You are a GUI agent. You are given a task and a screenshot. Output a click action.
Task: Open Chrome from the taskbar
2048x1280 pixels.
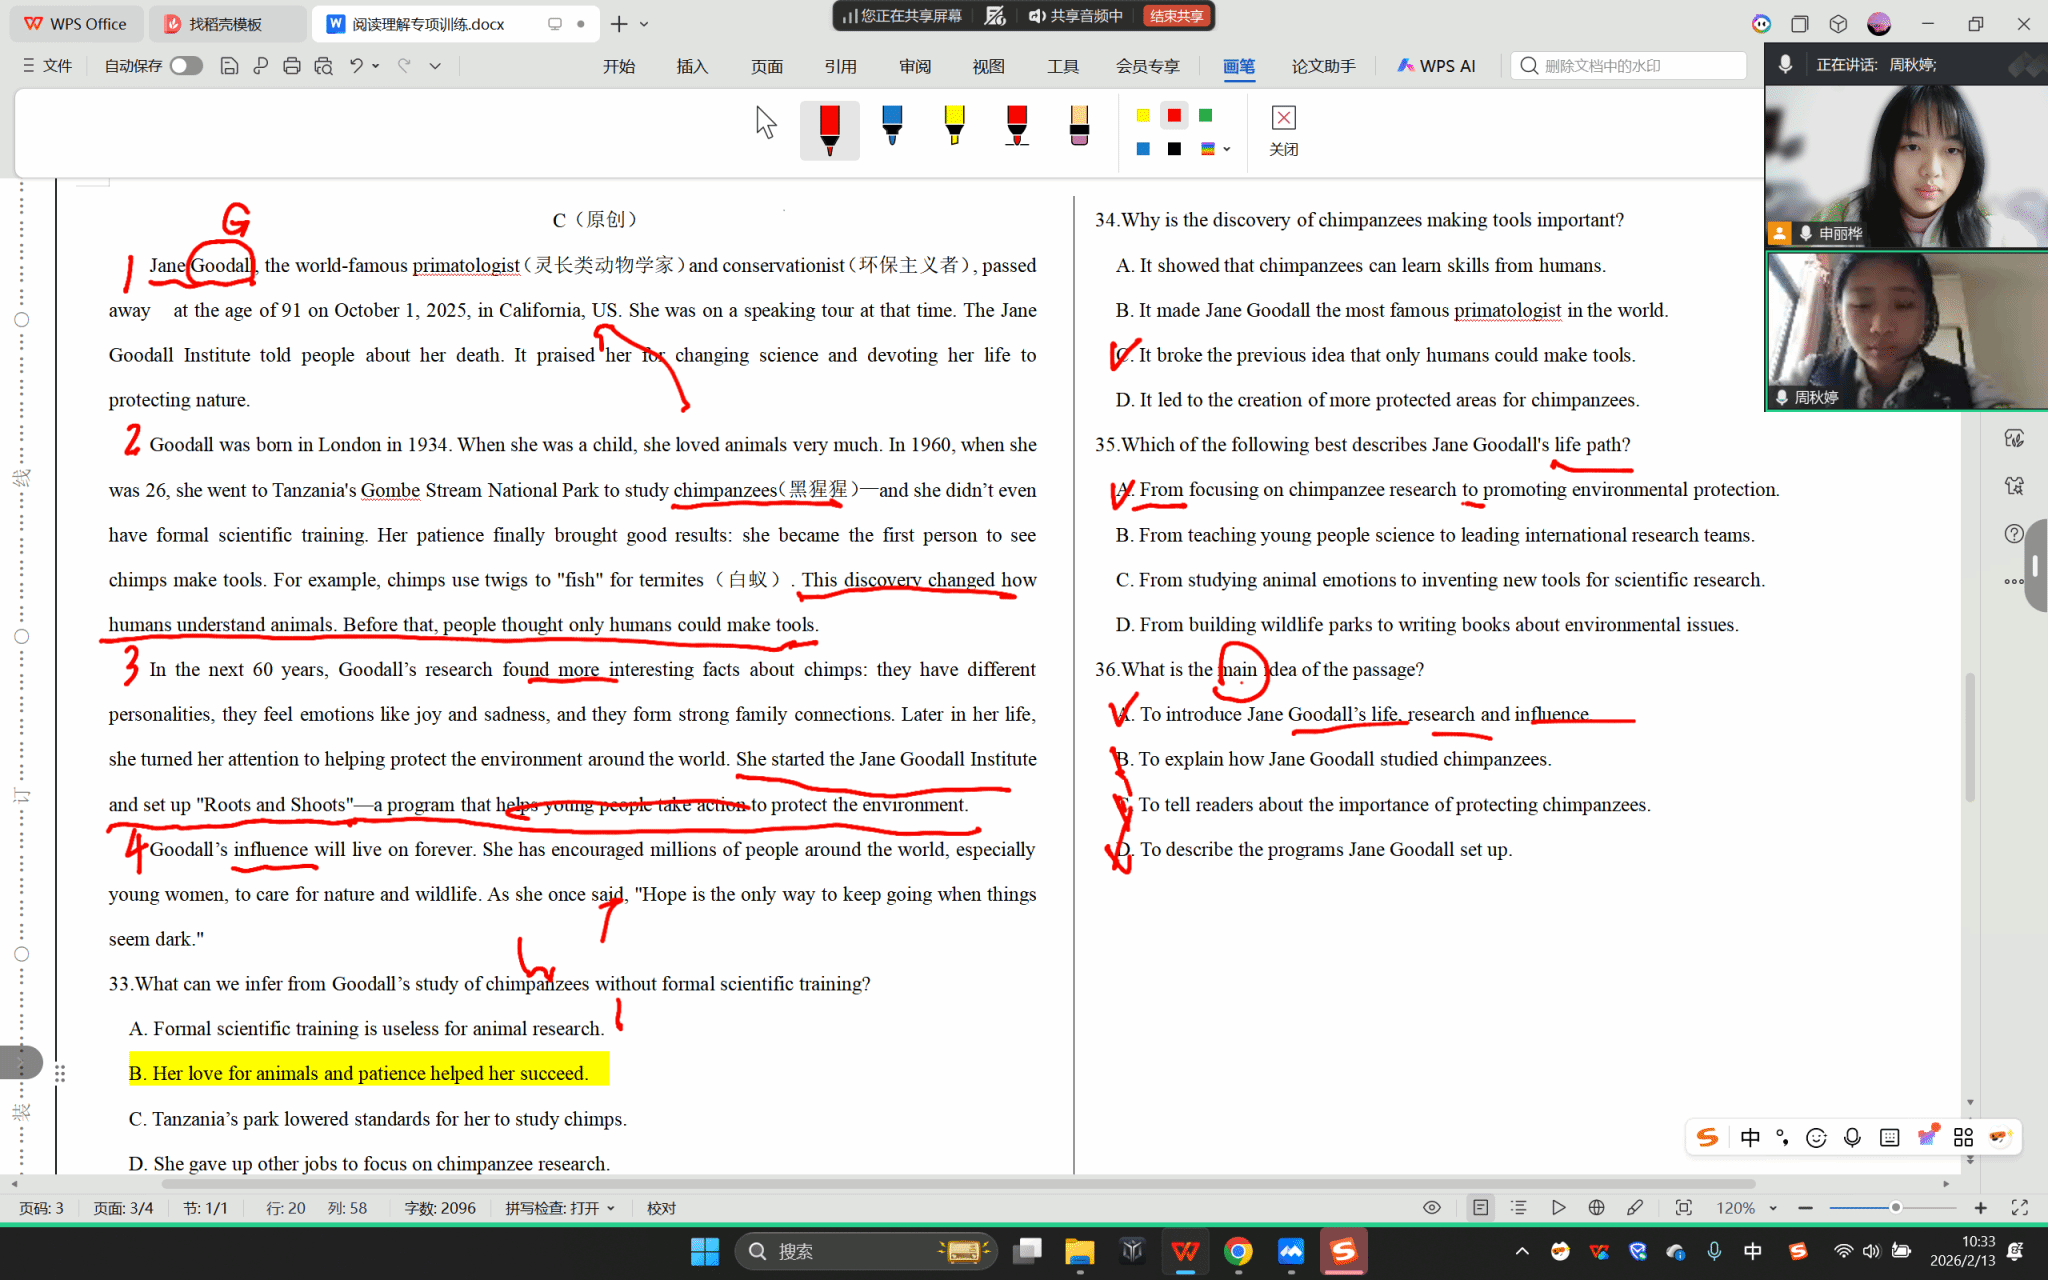click(x=1238, y=1251)
